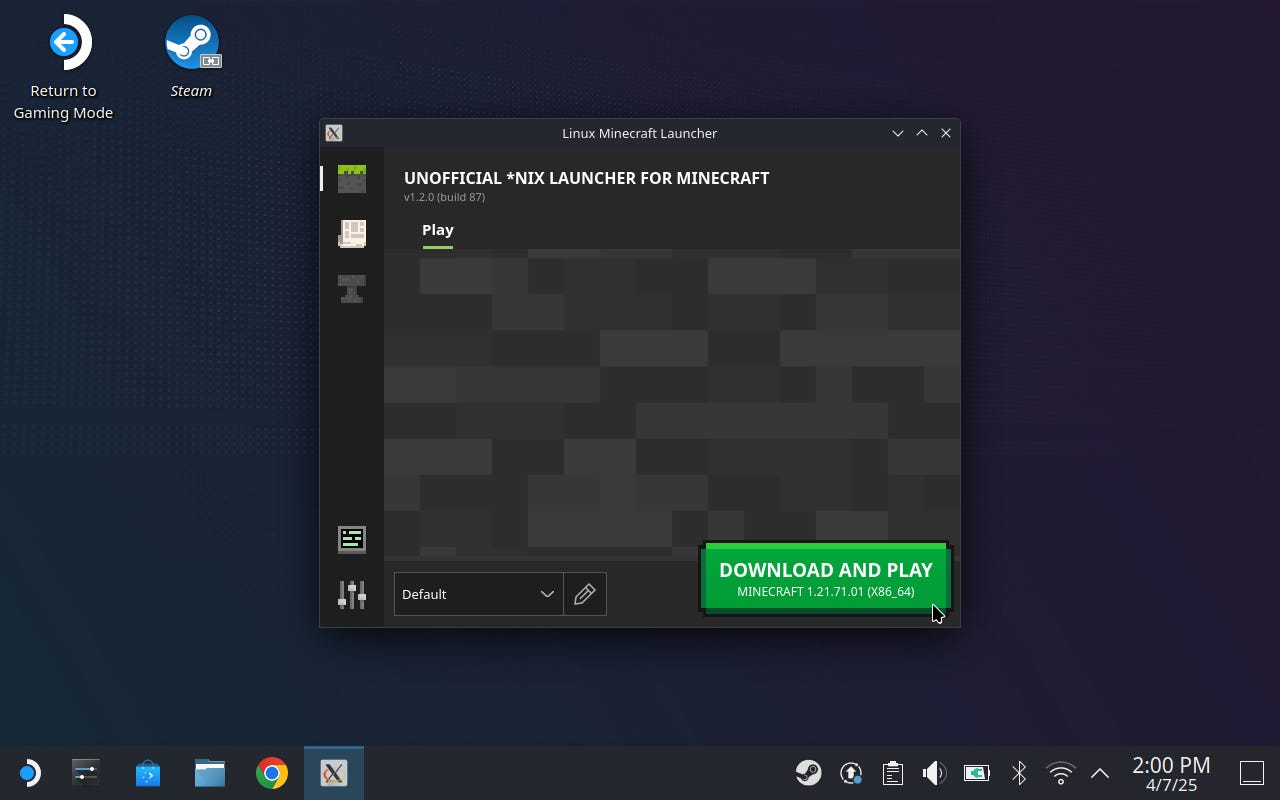Open the volume control tray icon
The image size is (1280, 800).
[934, 773]
